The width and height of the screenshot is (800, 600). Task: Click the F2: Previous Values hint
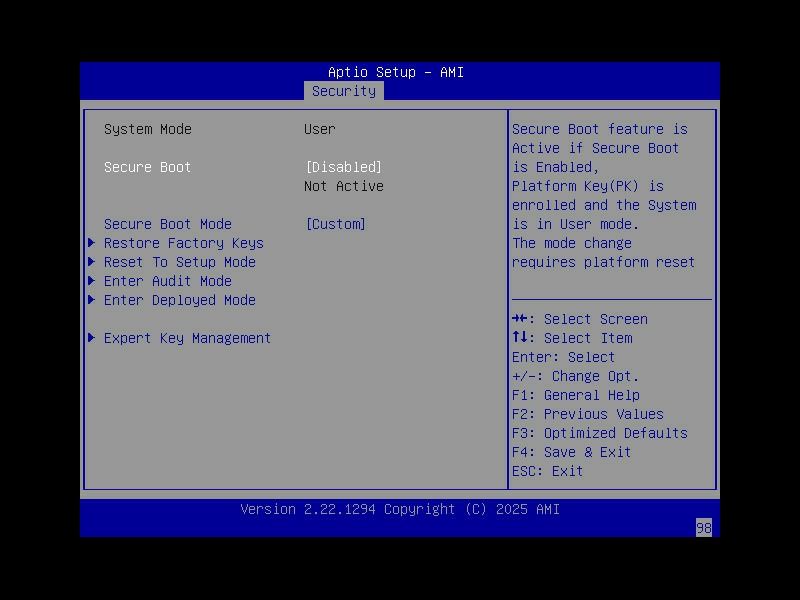[x=588, y=414]
